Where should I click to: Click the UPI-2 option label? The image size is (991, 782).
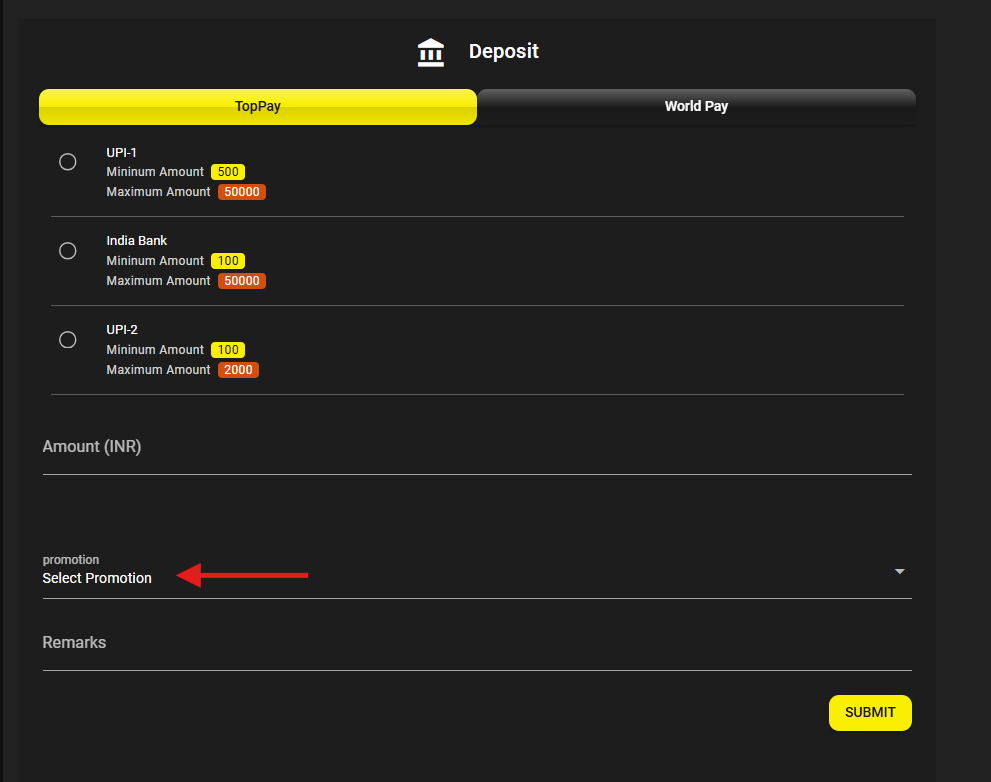(x=122, y=329)
